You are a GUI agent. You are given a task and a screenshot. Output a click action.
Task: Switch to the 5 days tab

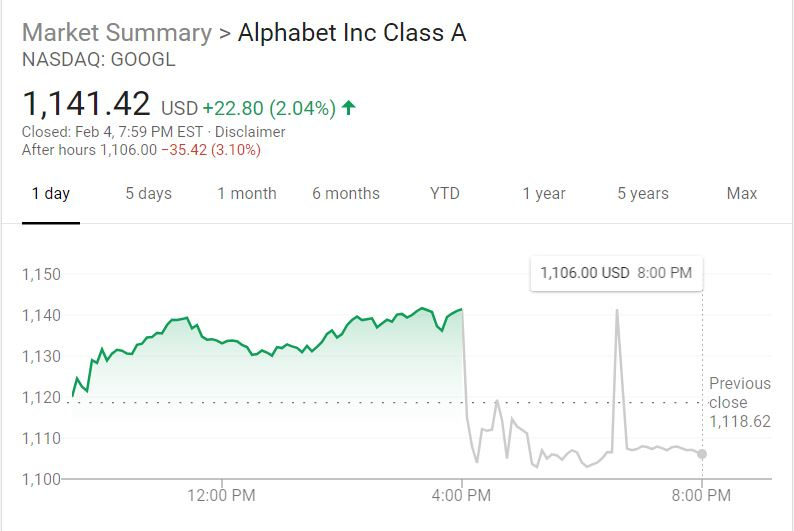148,194
